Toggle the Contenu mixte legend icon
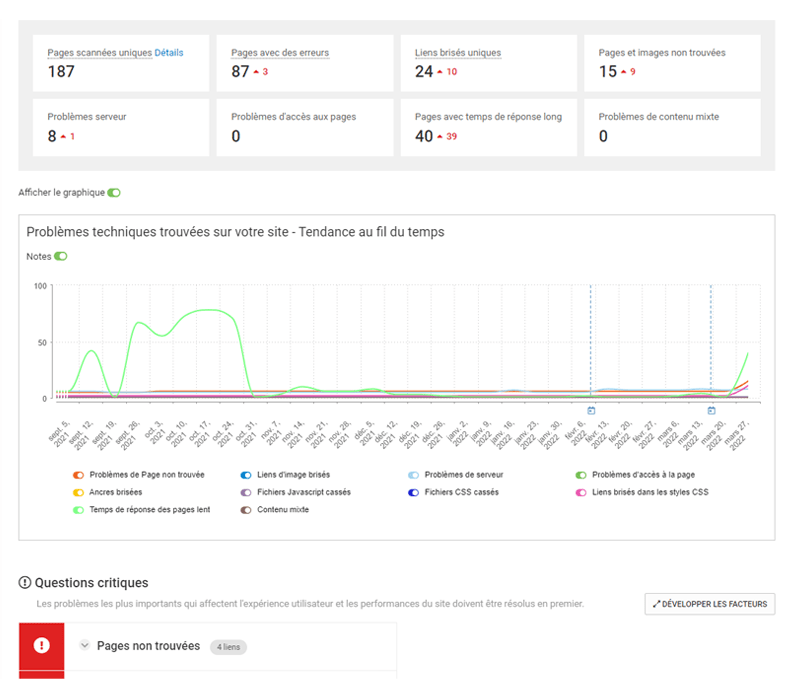This screenshot has width=800, height=699. point(246,509)
